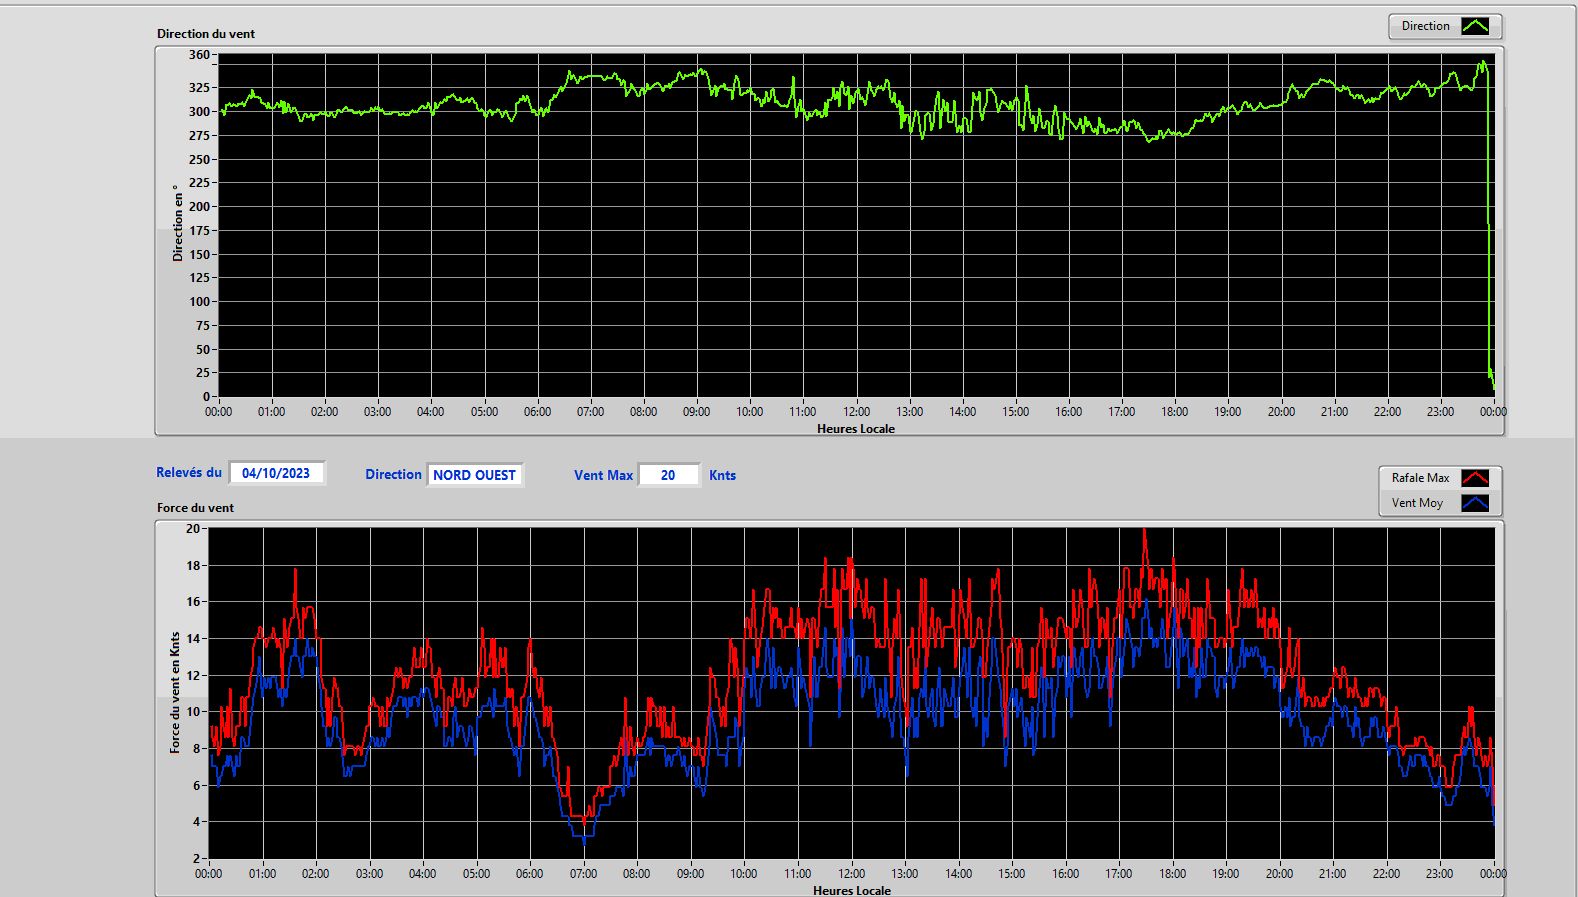
Task: Click the Heures Locale label under direction chart
Action: click(856, 428)
